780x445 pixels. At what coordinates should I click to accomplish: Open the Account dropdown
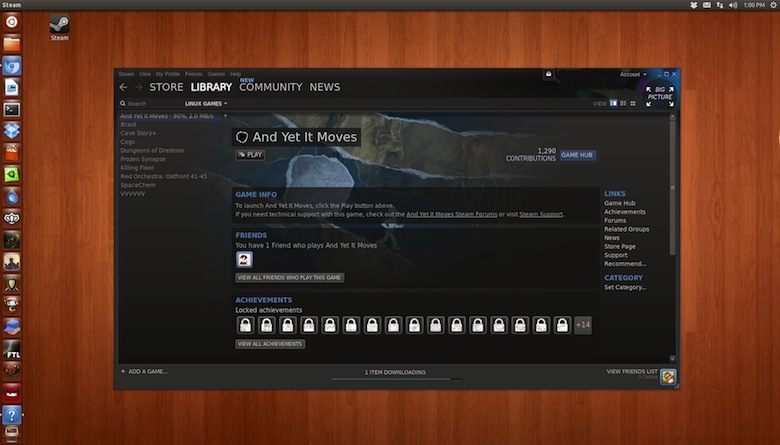633,74
